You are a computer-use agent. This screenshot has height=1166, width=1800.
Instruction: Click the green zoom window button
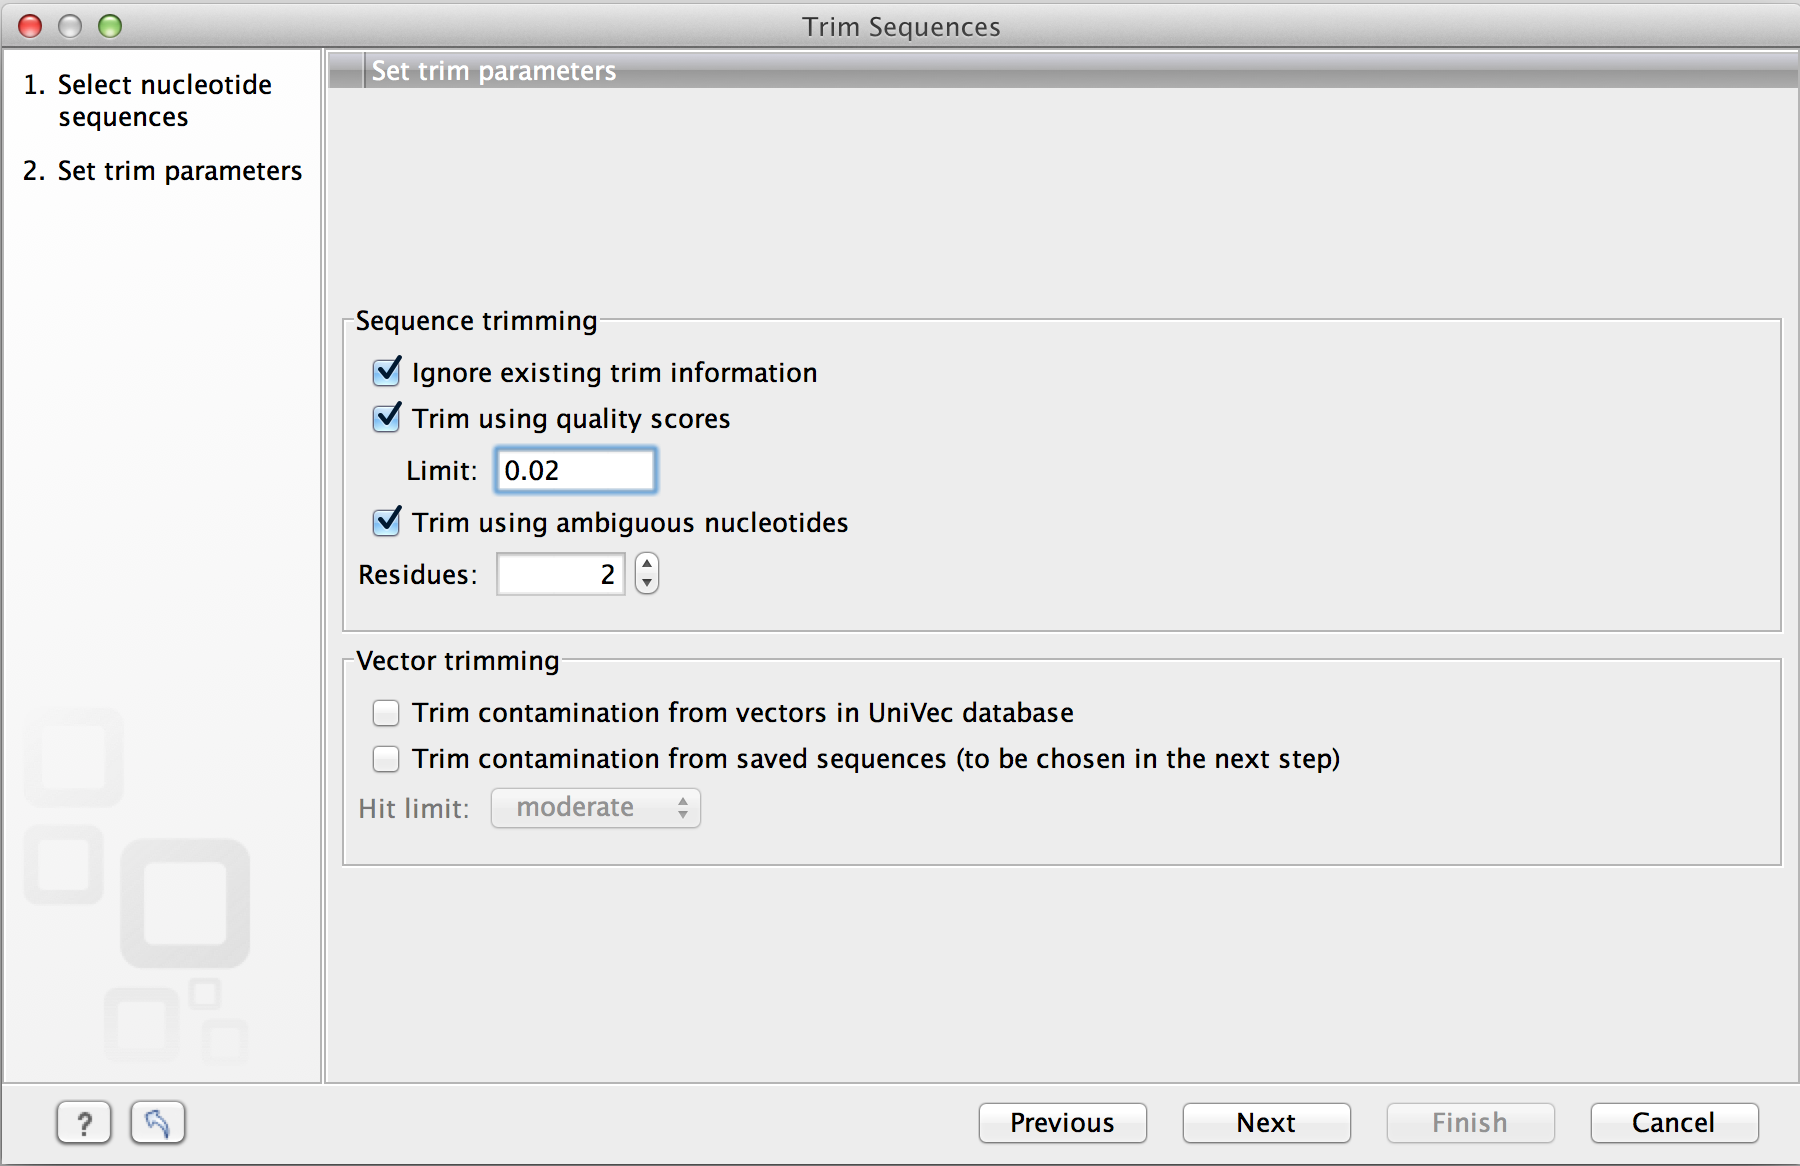click(x=110, y=26)
